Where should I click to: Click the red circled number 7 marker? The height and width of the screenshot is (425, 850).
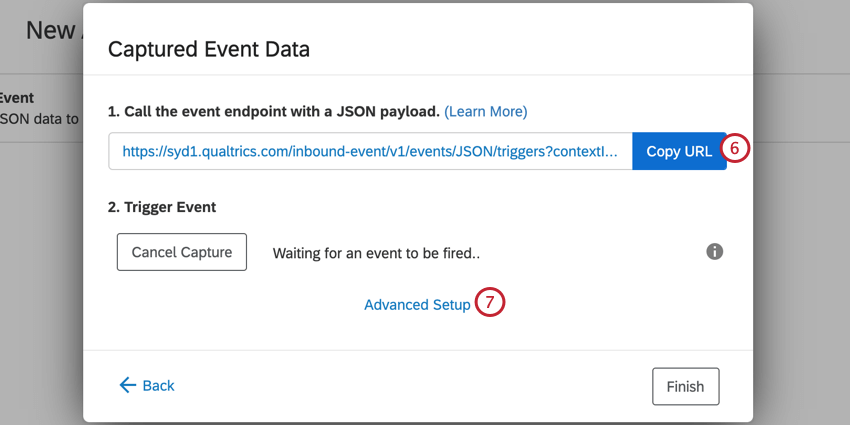pyautogui.click(x=490, y=302)
